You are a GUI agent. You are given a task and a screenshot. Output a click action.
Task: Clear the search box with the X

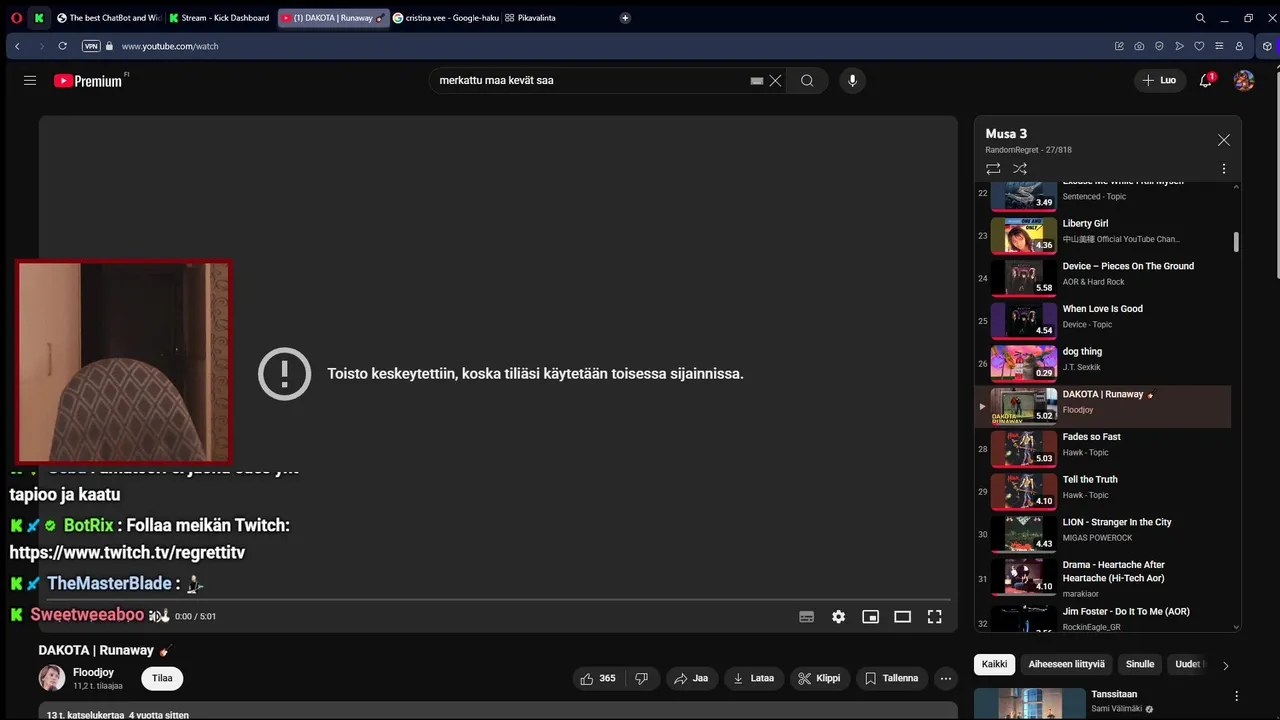point(775,81)
